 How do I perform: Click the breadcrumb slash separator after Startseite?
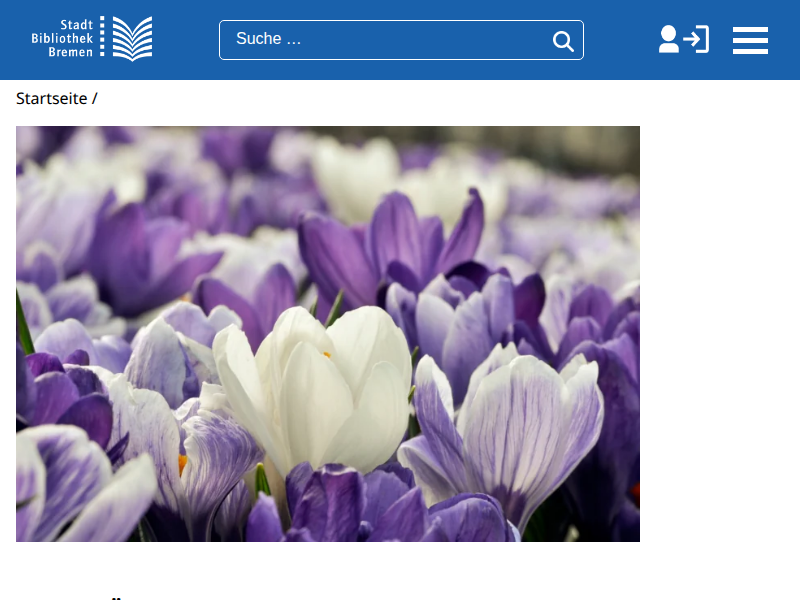point(95,98)
